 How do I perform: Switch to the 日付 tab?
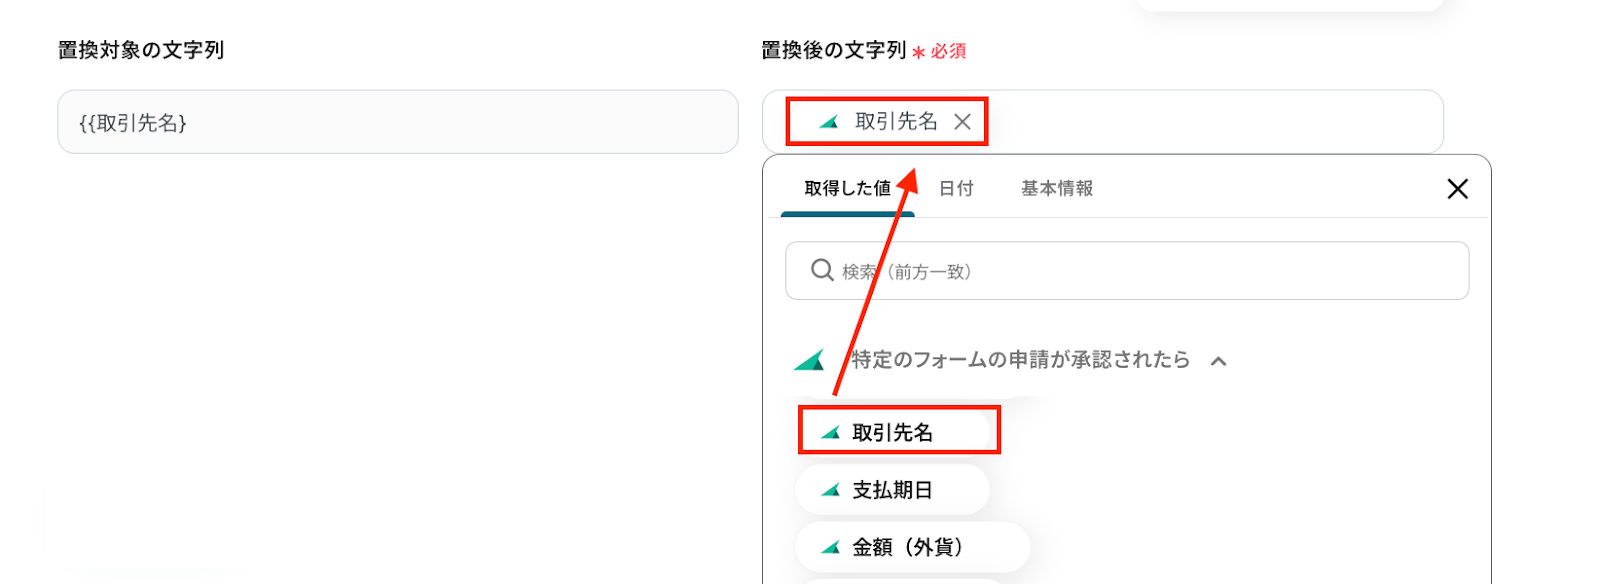pos(956,188)
